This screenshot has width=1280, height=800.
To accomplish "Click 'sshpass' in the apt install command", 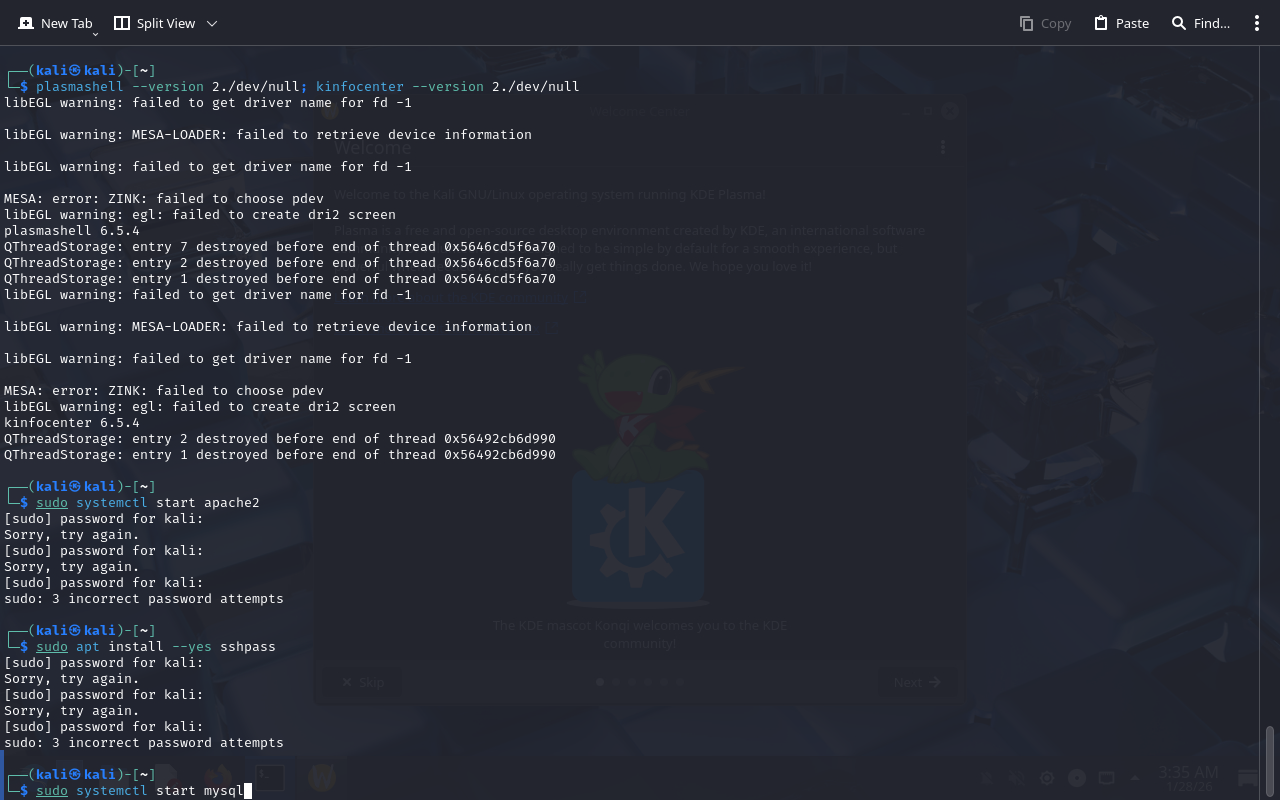I will tap(247, 647).
